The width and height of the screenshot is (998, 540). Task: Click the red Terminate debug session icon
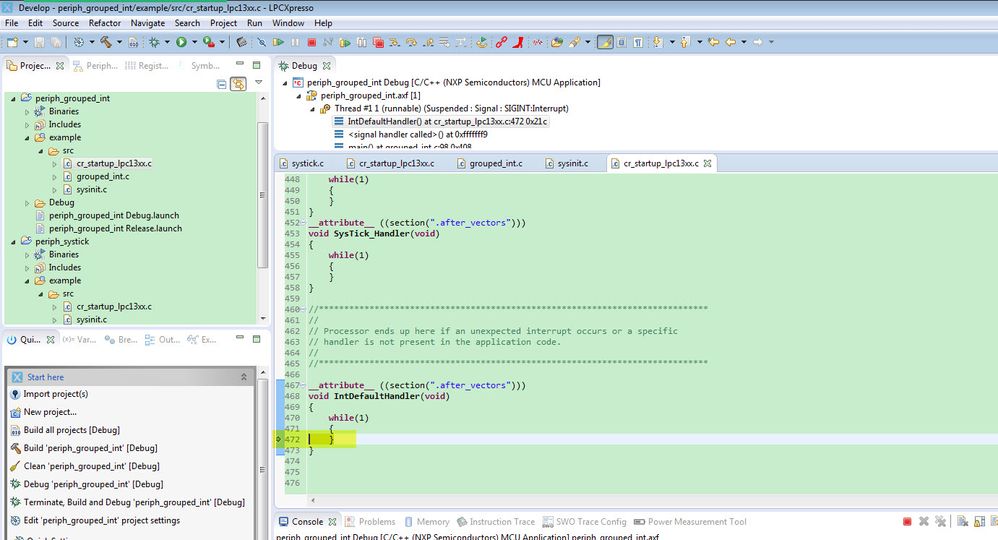[312, 42]
